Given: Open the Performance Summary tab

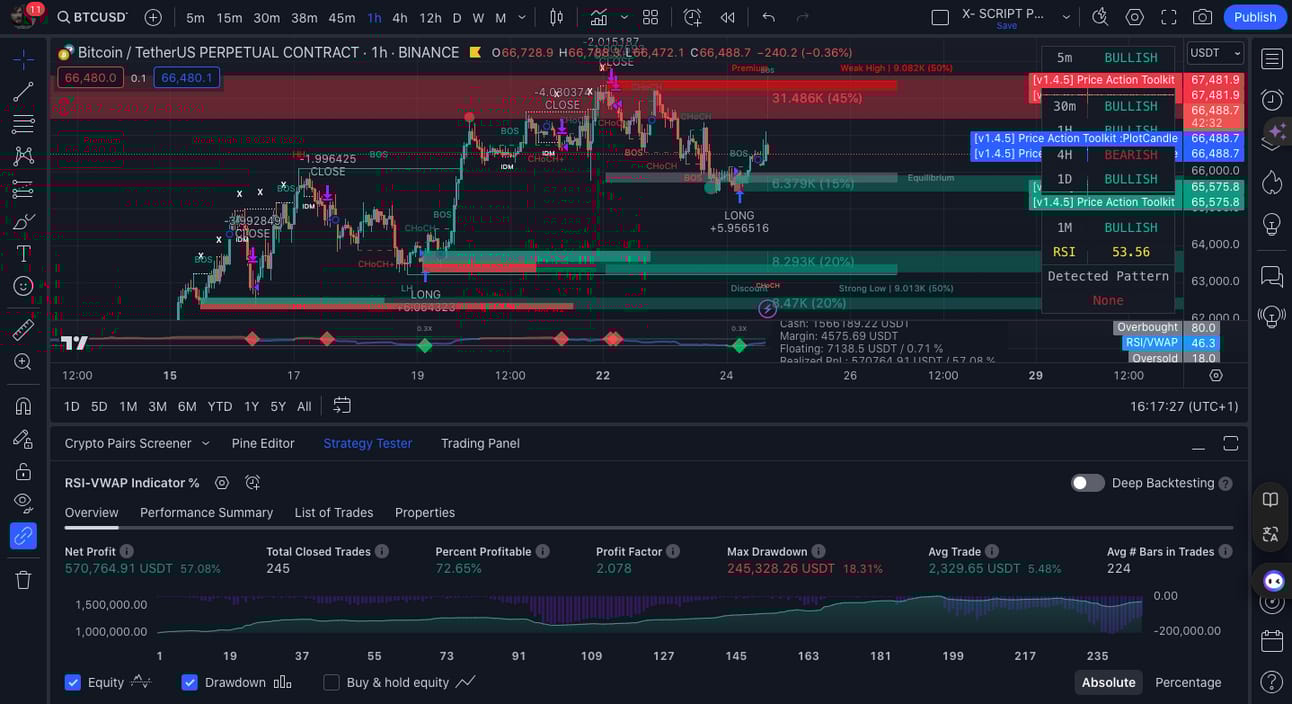Looking at the screenshot, I should tap(206, 512).
